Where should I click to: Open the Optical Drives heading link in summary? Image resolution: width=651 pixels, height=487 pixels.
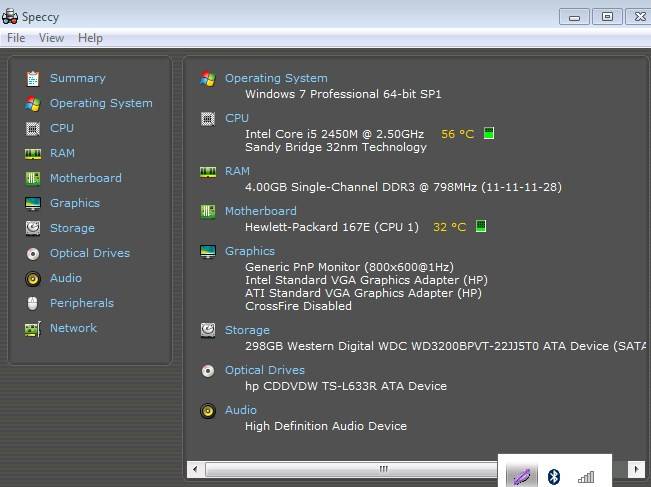pos(265,370)
